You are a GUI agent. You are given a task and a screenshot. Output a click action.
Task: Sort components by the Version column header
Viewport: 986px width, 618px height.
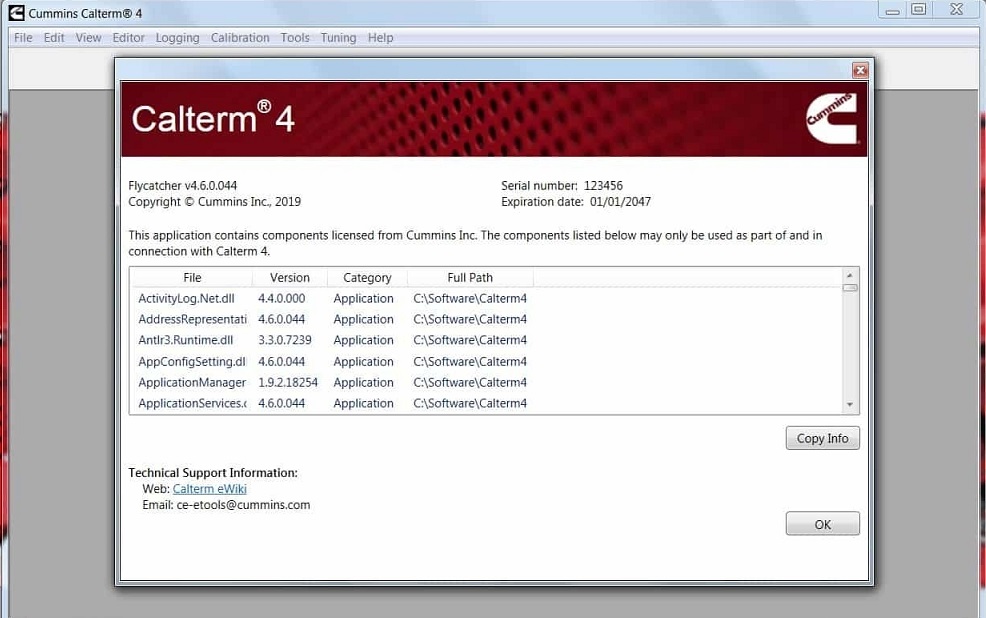[290, 277]
